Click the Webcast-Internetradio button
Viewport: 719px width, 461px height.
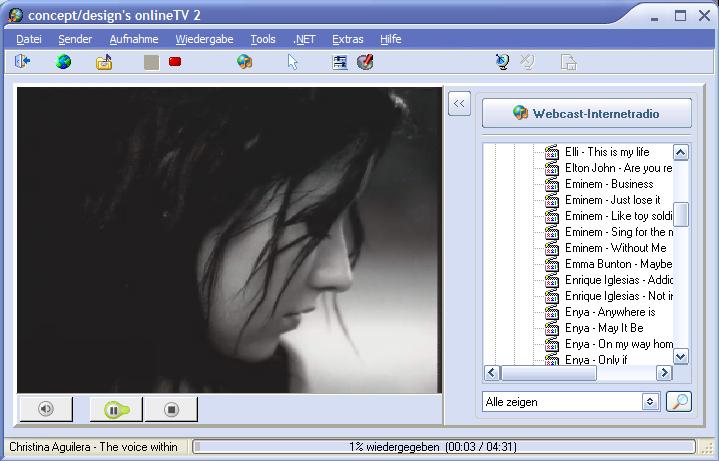pos(586,113)
